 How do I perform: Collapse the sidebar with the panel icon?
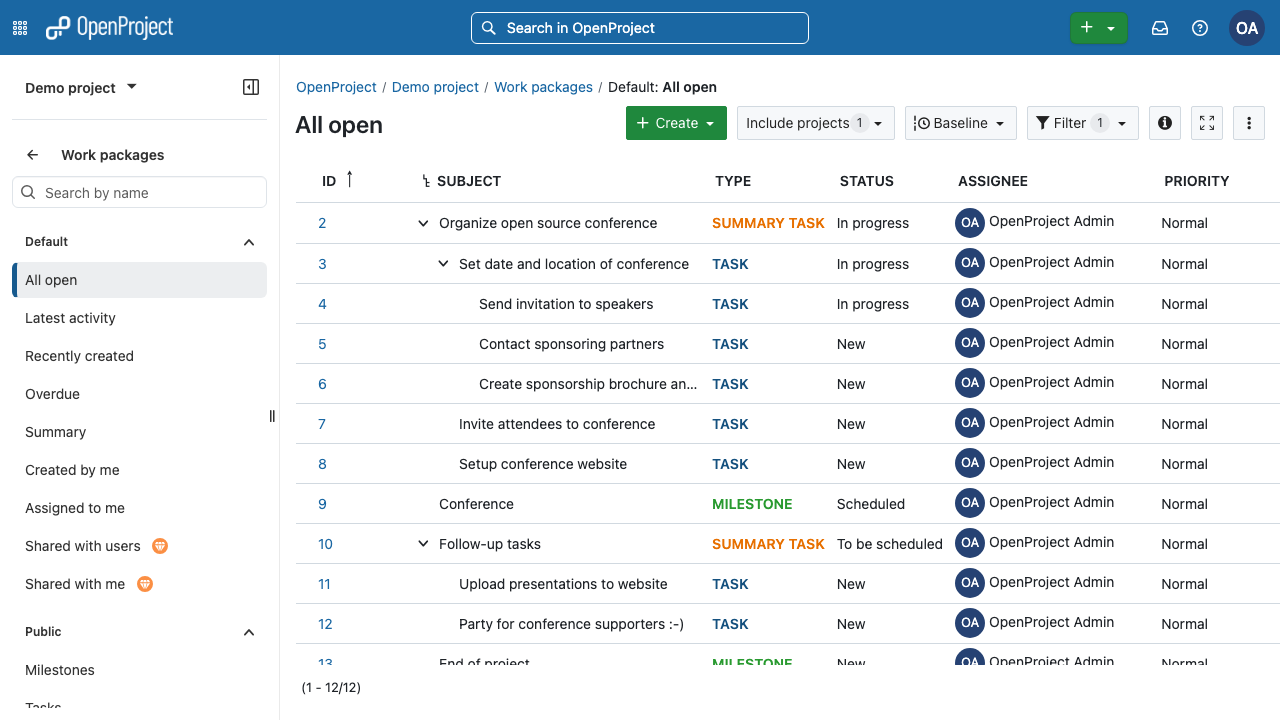point(251,87)
